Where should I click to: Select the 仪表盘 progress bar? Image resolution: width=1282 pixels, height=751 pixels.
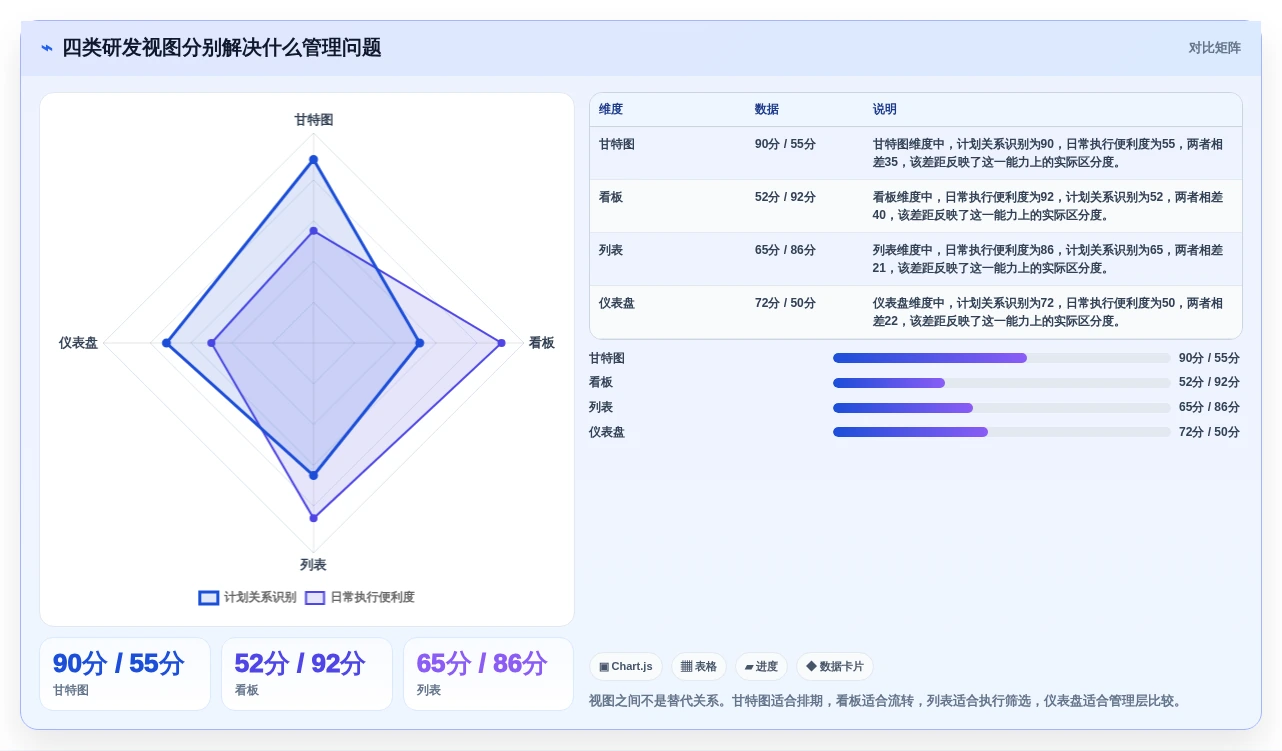(1001, 432)
